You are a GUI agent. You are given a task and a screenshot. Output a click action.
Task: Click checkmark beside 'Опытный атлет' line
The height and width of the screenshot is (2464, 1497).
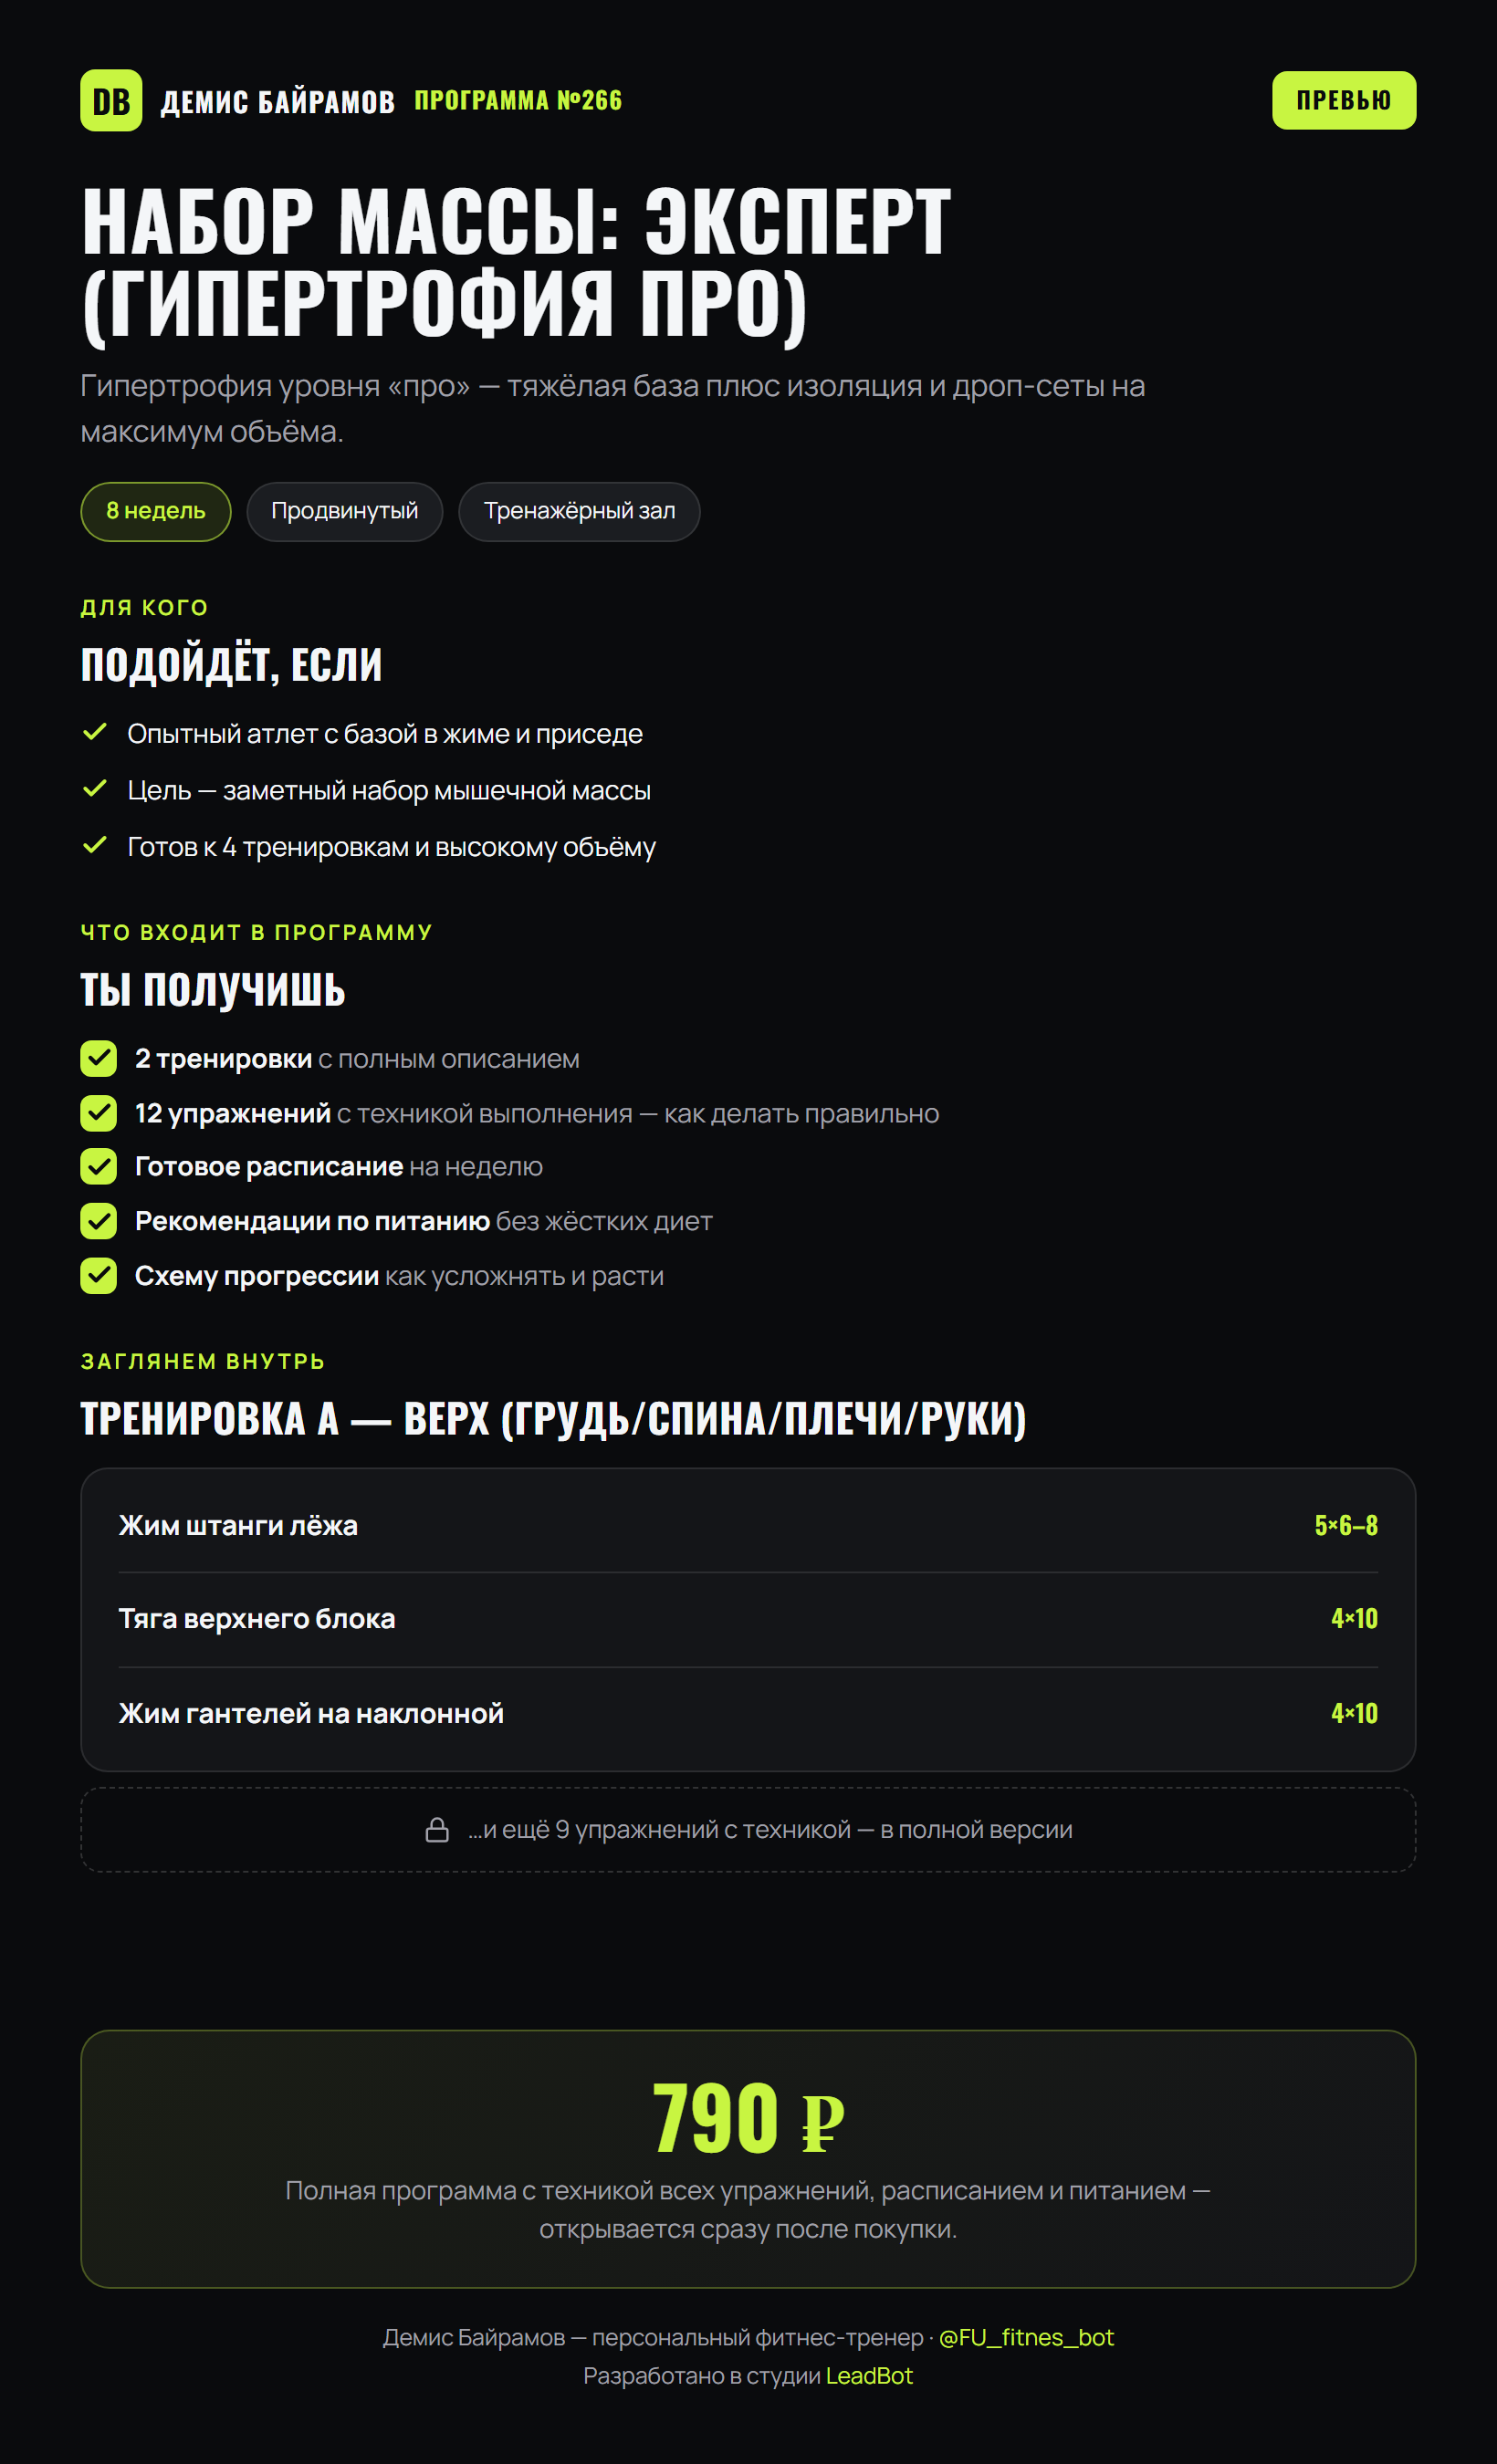click(x=95, y=732)
